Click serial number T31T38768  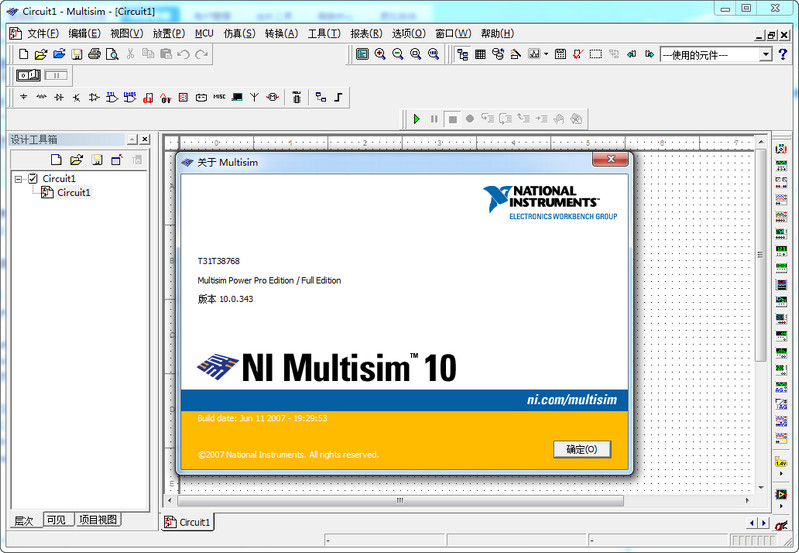[x=219, y=261]
